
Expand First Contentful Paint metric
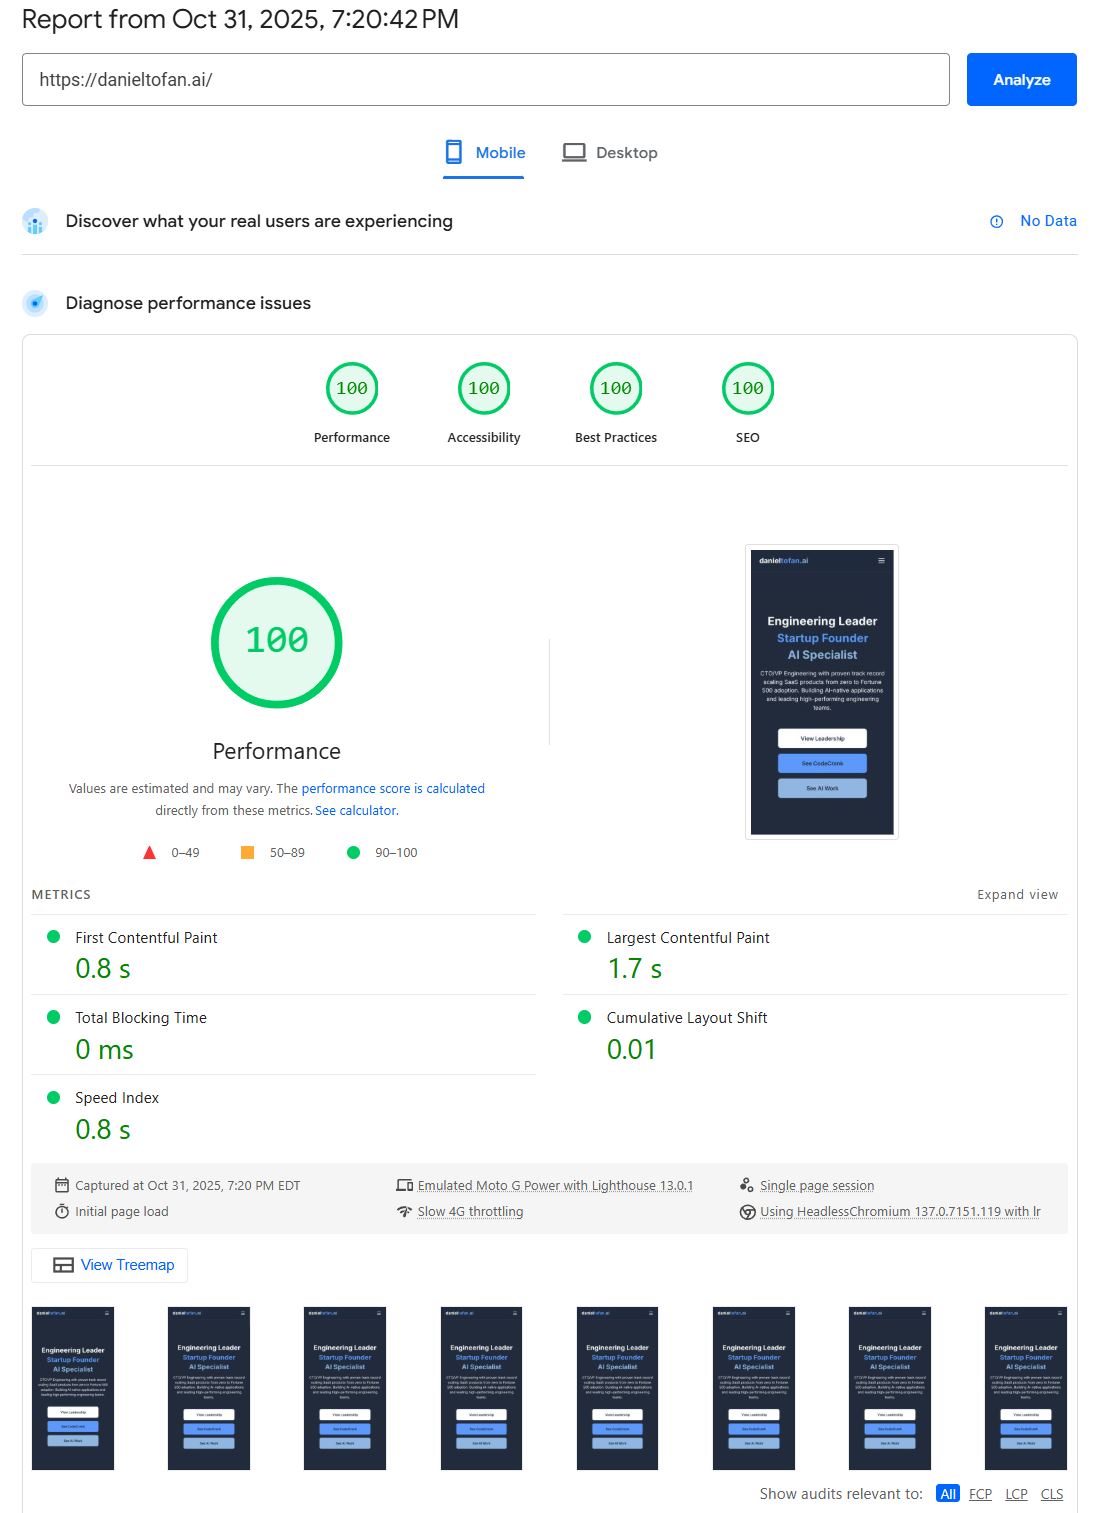pyautogui.click(x=146, y=938)
